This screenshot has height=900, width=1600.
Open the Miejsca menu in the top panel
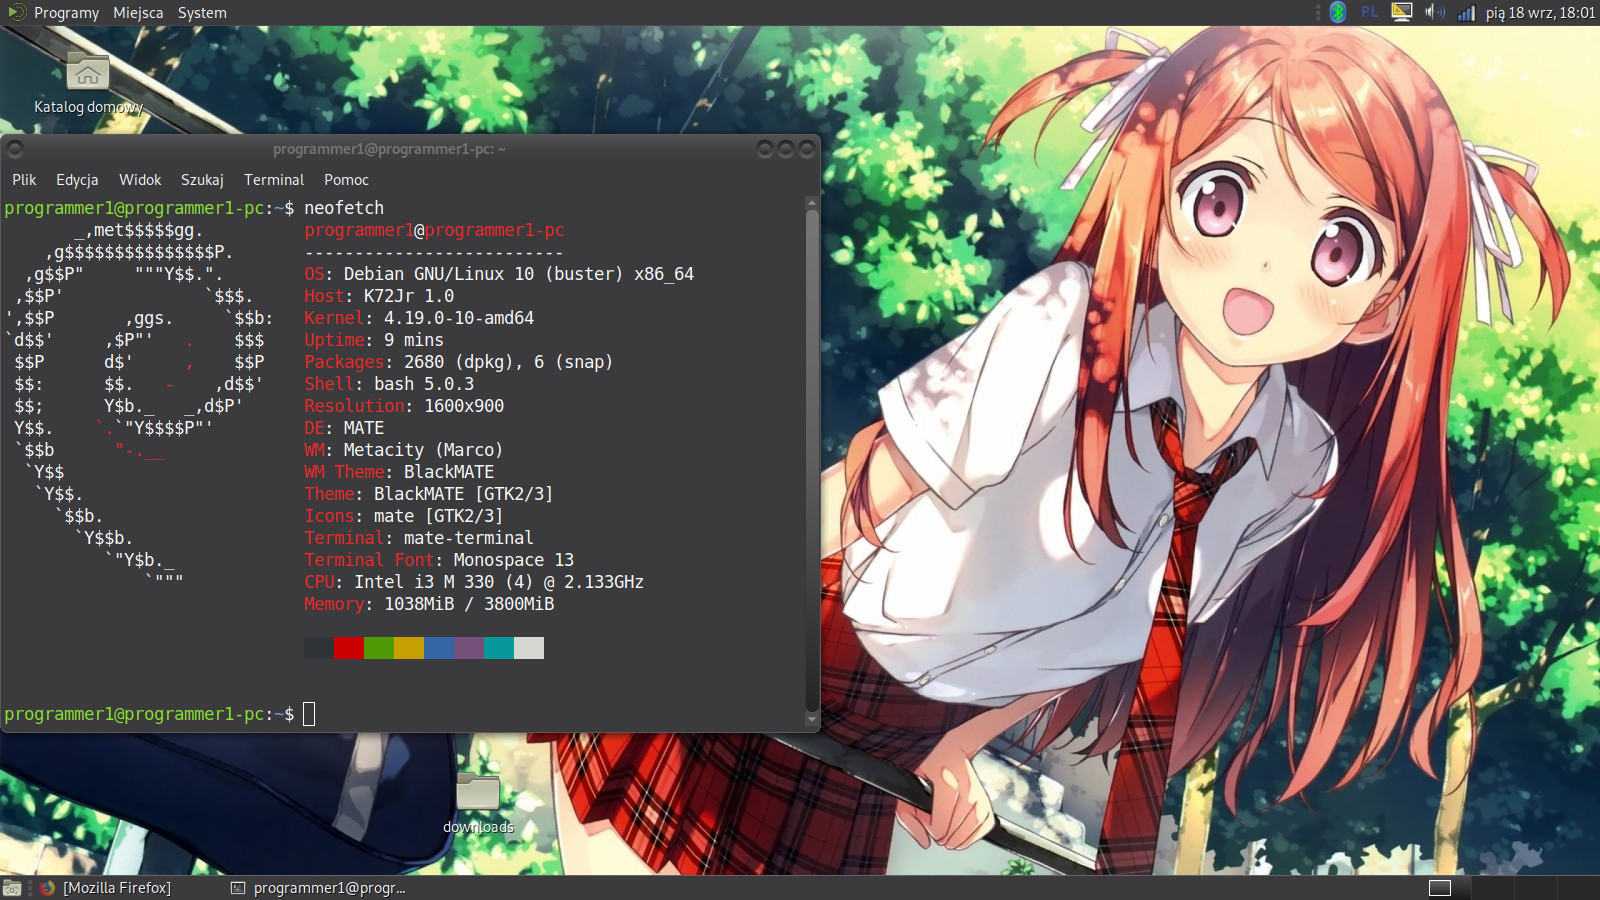(138, 13)
